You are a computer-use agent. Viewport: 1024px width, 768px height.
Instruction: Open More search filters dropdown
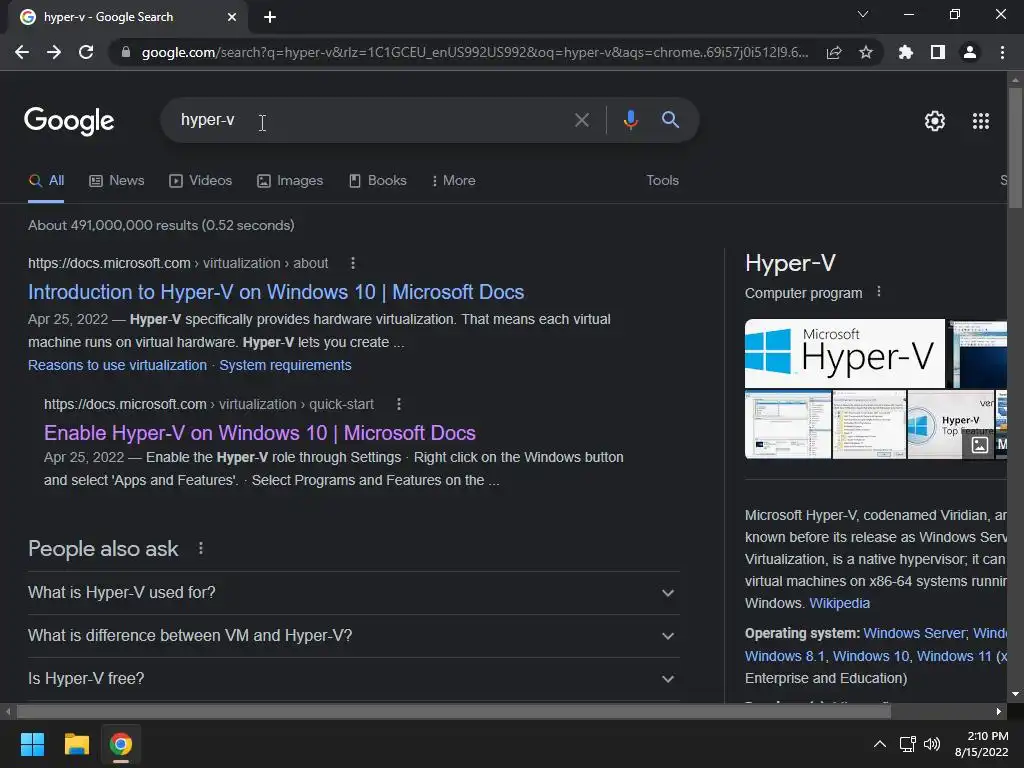pos(453,180)
